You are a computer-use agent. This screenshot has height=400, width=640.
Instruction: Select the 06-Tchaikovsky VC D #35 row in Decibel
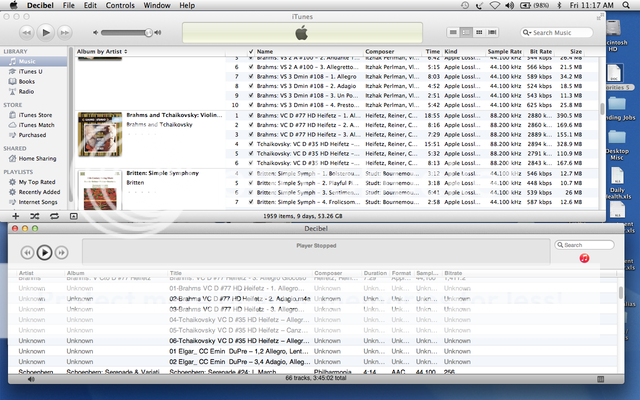tap(312, 341)
